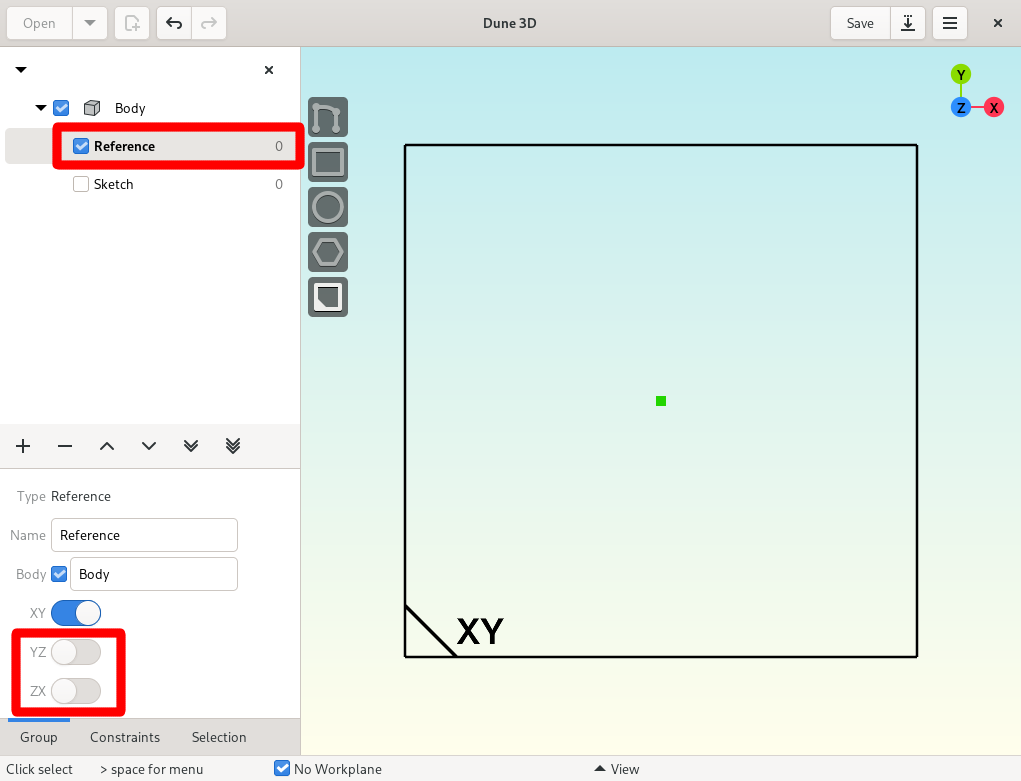
Task: Check the Sketch group checkbox
Action: 81,184
